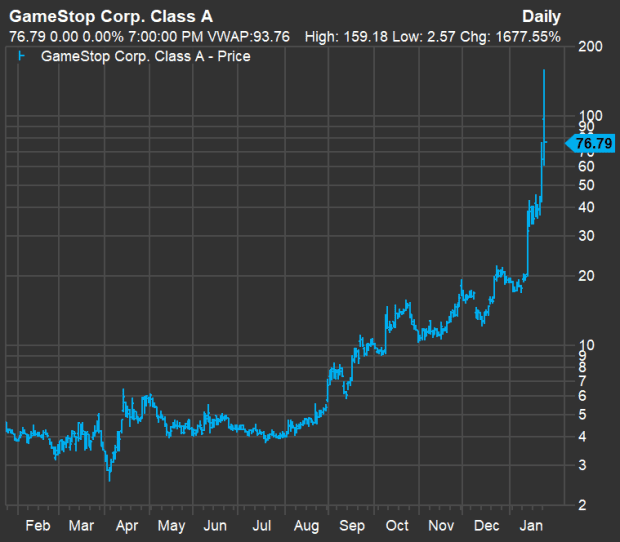Viewport: 620px width, 542px height.
Task: Click the GameStop Corp. Class A title
Action: pos(110,17)
